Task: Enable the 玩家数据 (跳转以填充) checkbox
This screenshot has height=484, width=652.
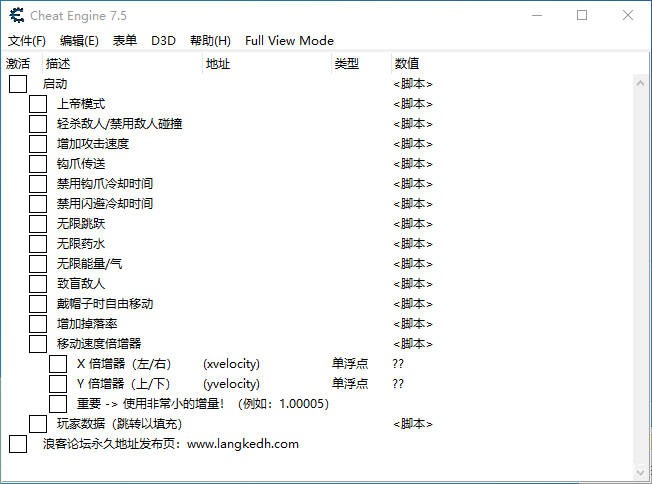Action: [38, 423]
